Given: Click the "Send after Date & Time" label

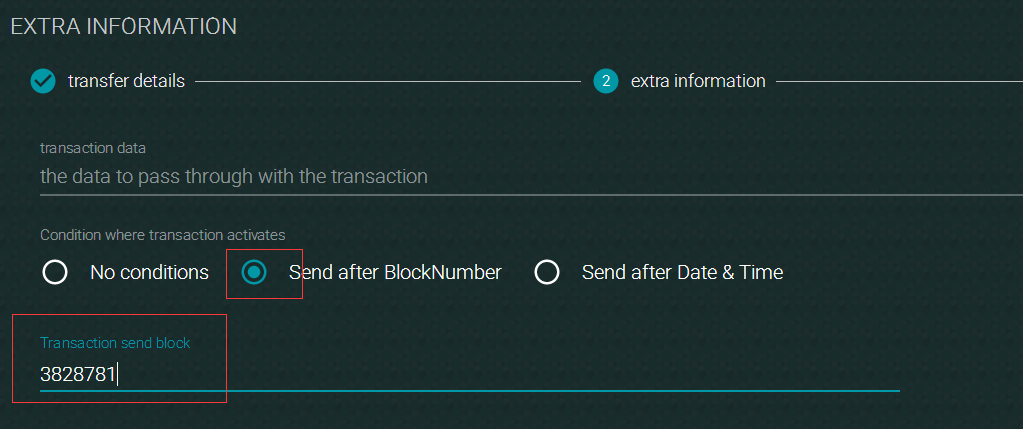Looking at the screenshot, I should (682, 273).
